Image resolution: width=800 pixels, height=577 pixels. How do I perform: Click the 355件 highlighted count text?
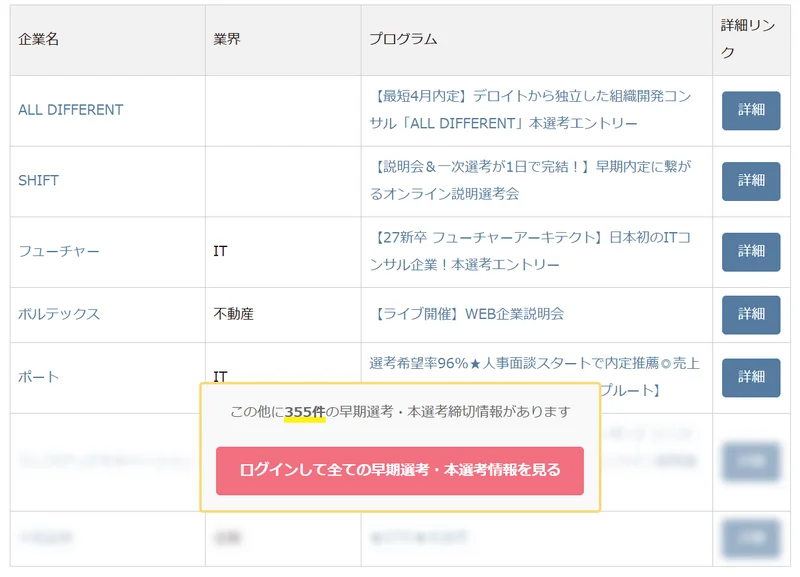(x=305, y=412)
